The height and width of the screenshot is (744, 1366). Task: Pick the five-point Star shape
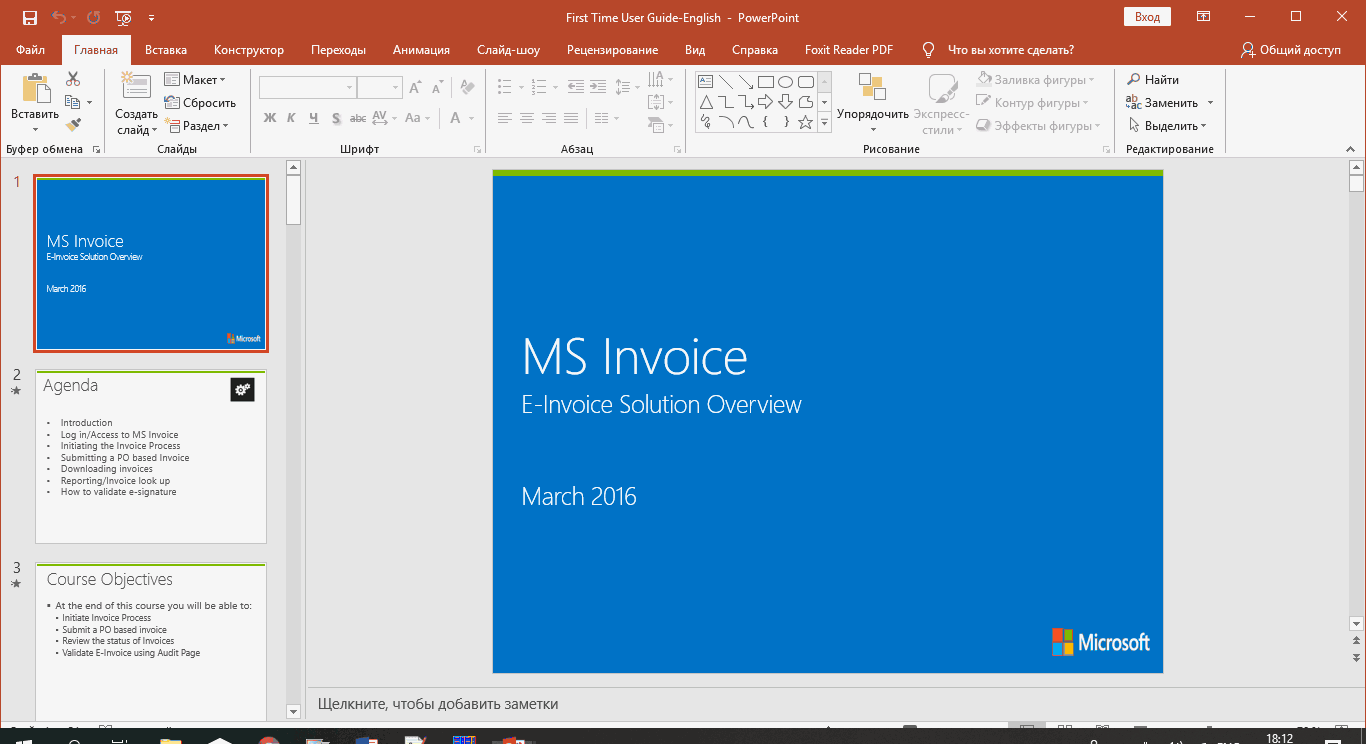[805, 122]
